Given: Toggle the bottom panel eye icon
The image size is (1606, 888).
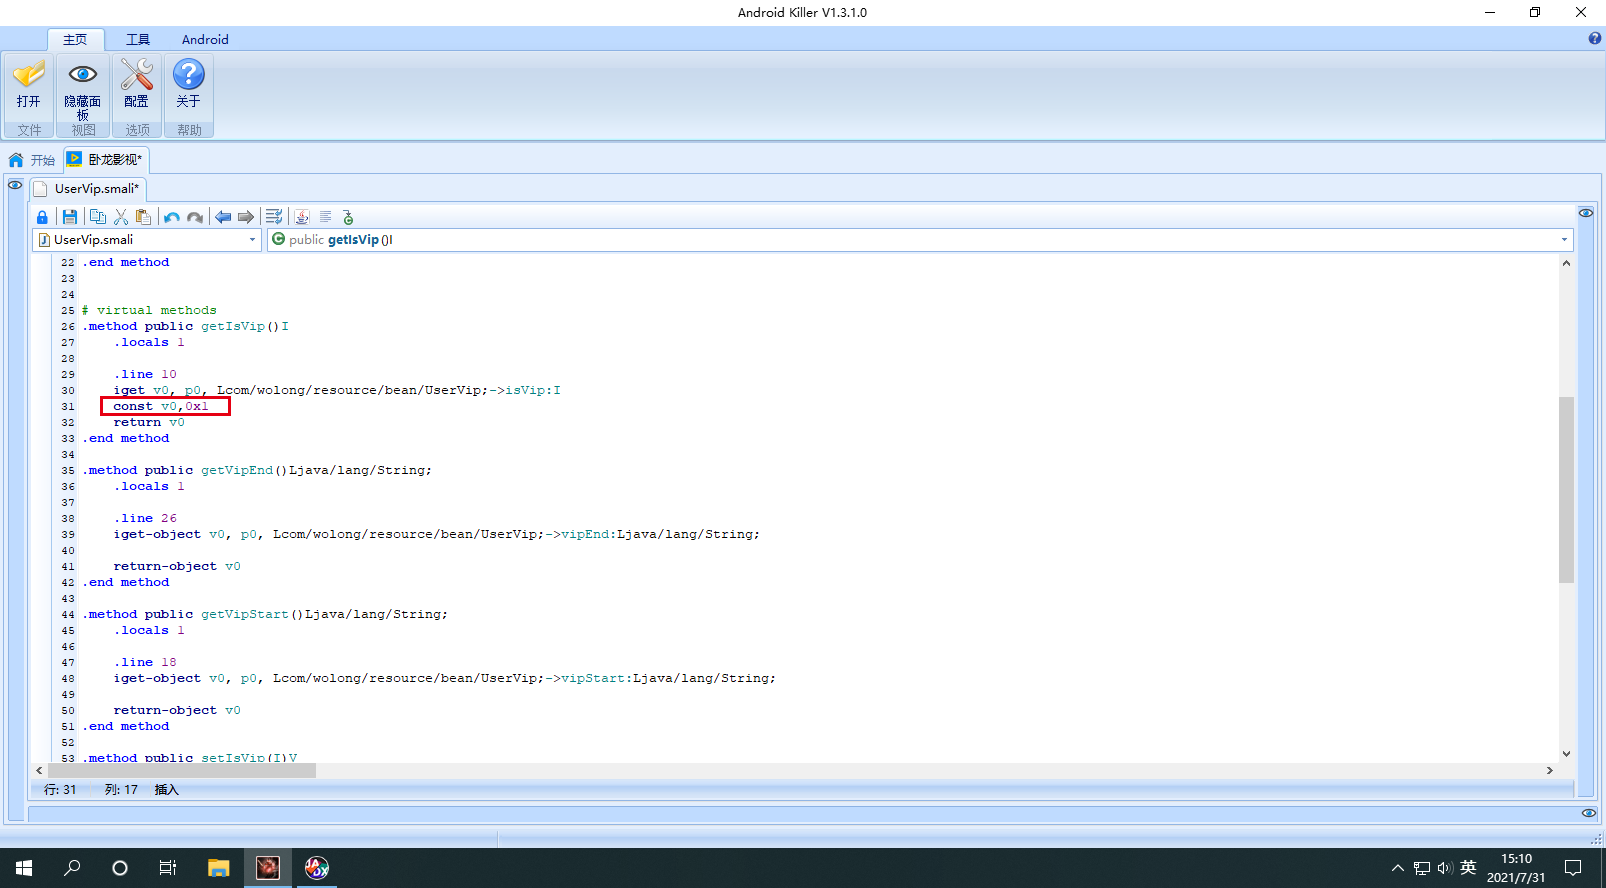Looking at the screenshot, I should coord(1589,813).
